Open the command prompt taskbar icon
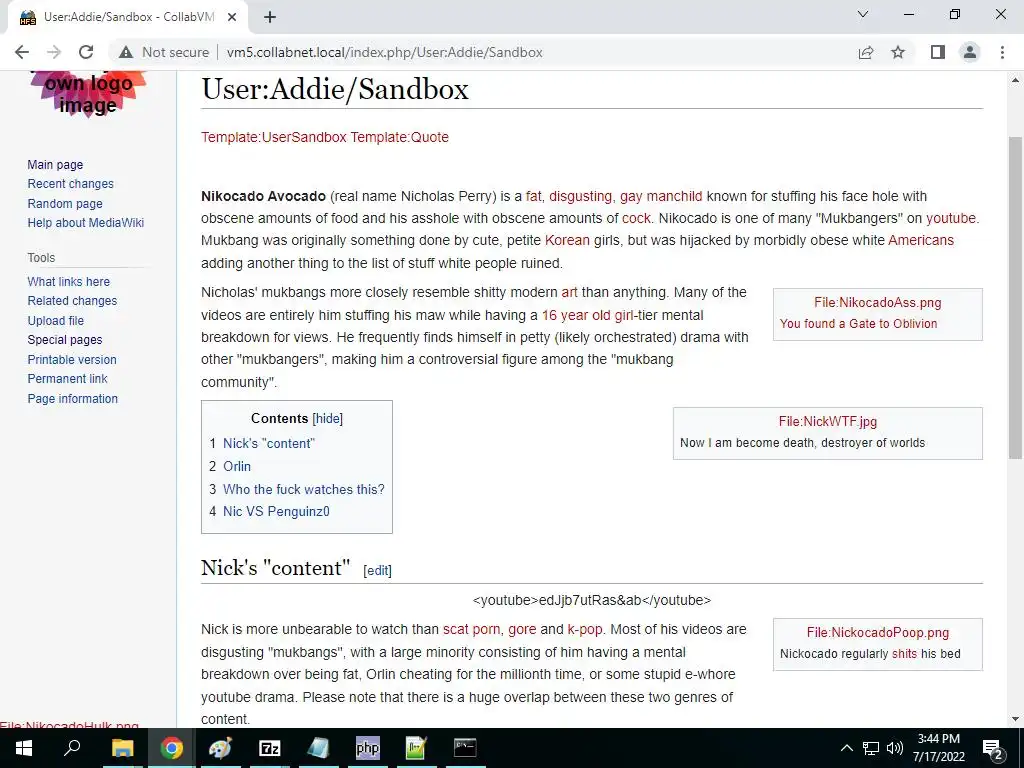The image size is (1024, 768). [x=465, y=748]
